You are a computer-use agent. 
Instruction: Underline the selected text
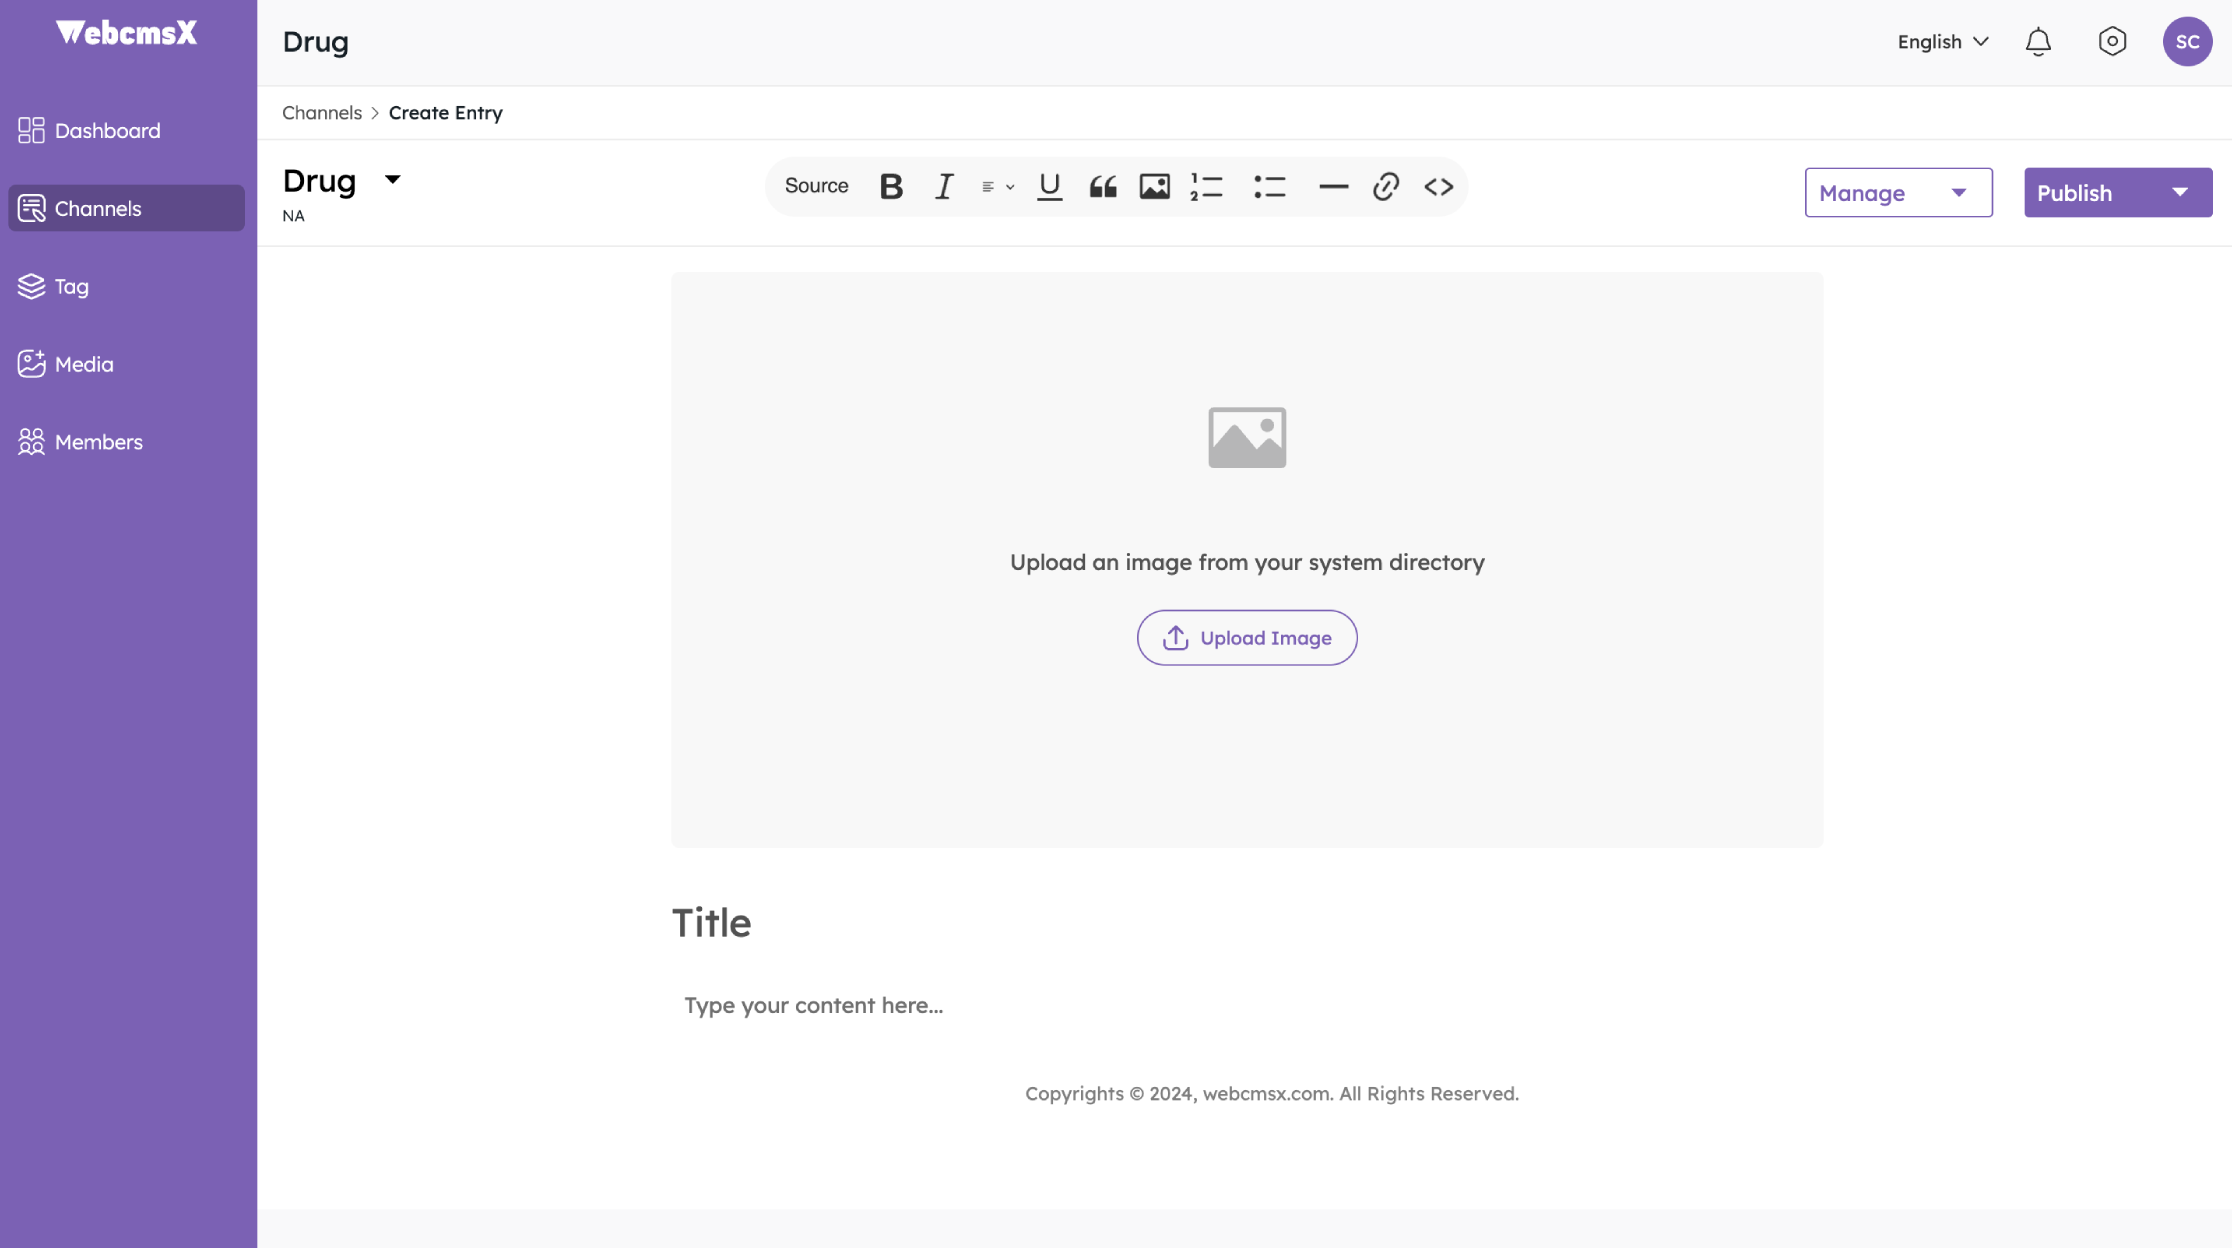click(x=1049, y=187)
